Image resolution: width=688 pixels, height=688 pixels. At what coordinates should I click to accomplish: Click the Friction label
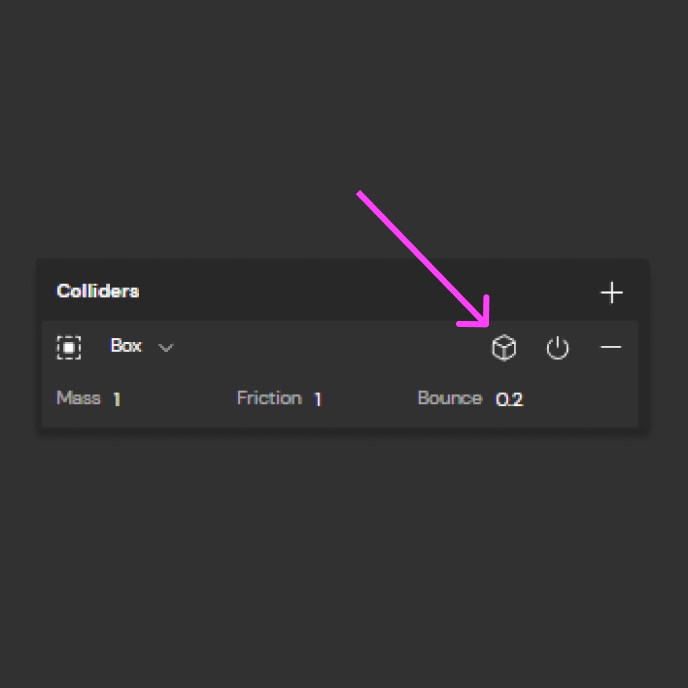click(269, 398)
